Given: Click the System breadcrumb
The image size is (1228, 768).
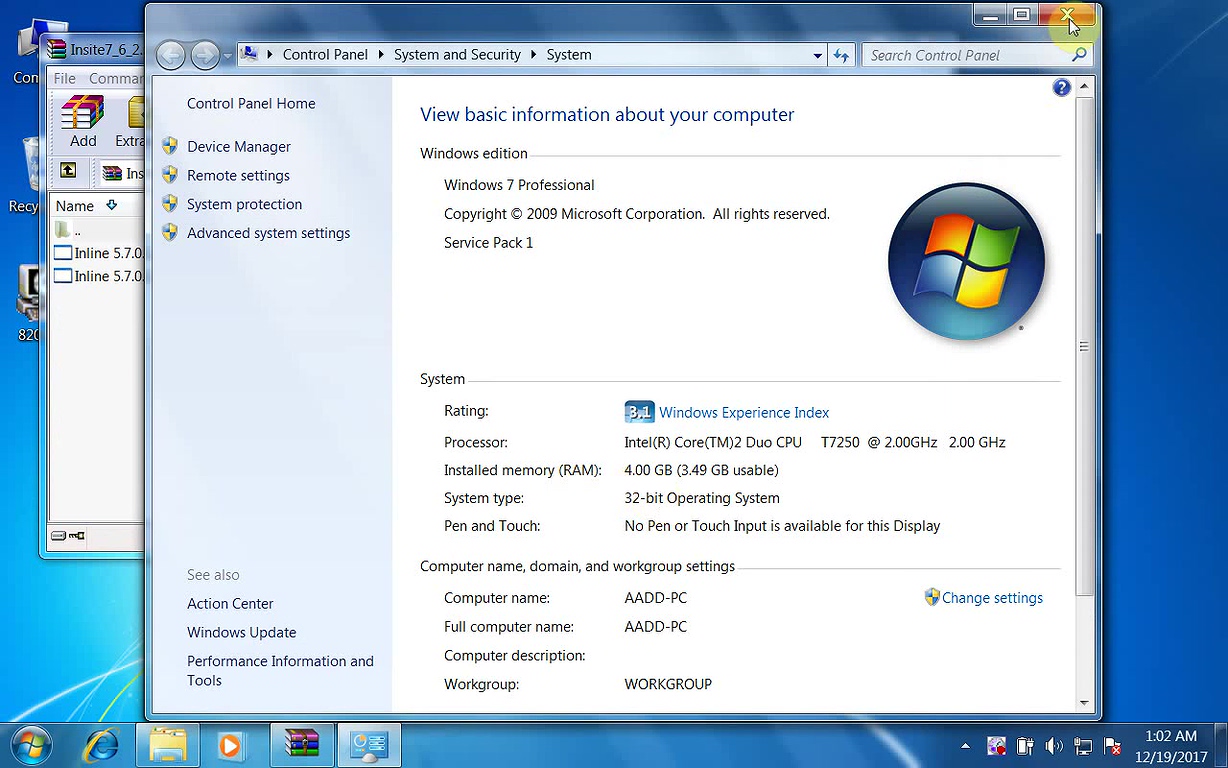Looking at the screenshot, I should pos(569,55).
